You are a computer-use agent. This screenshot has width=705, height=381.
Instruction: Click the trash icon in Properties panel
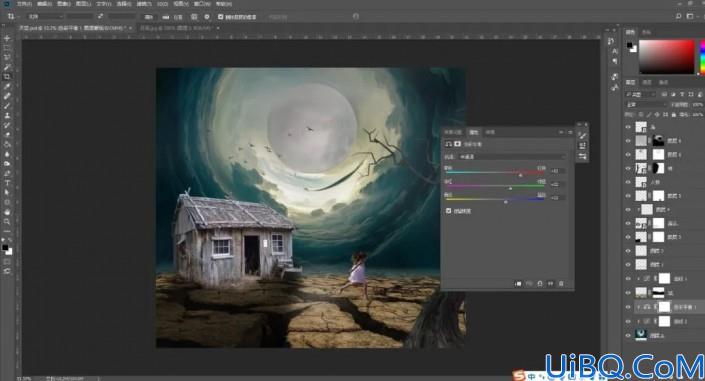pos(561,284)
